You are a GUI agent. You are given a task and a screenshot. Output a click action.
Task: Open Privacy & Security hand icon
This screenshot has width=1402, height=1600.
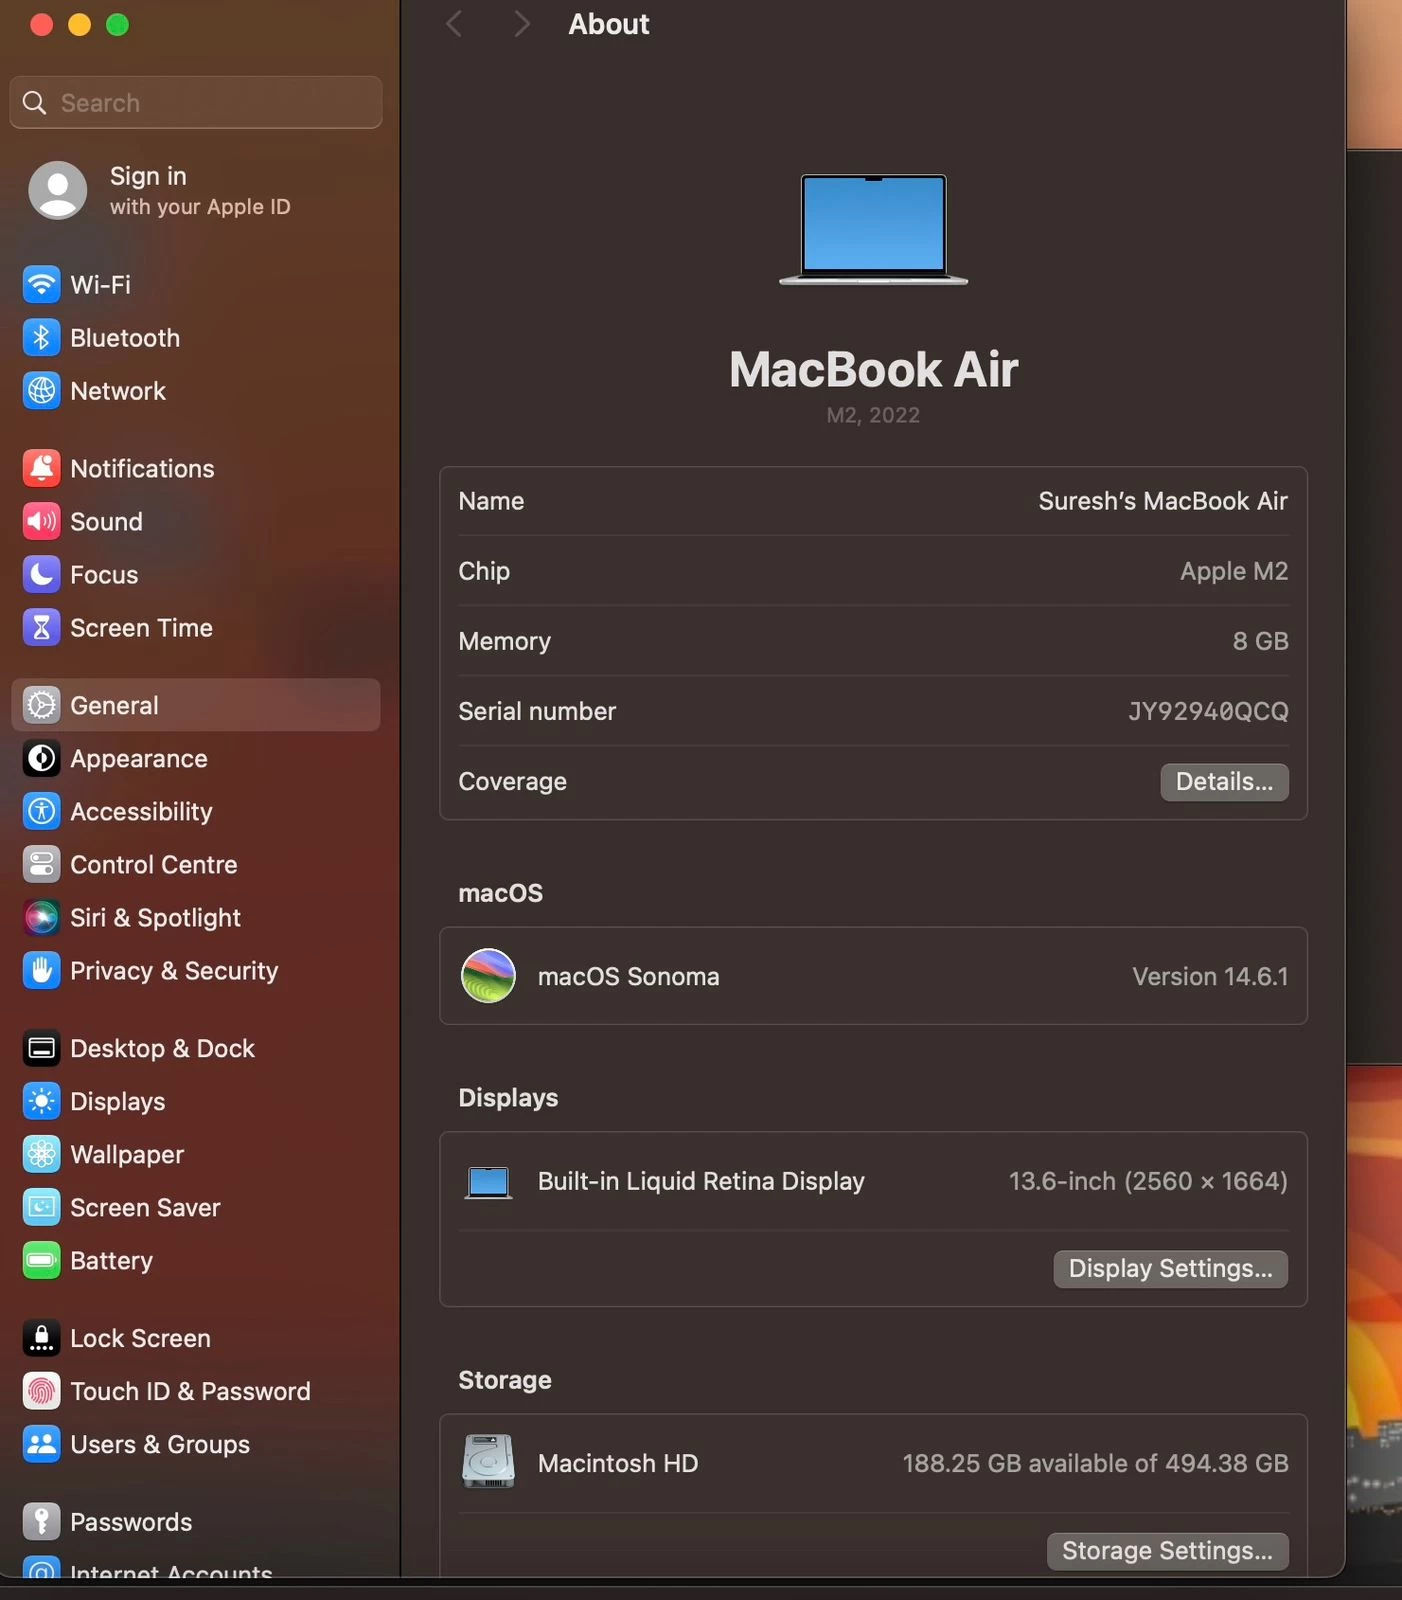coord(41,971)
